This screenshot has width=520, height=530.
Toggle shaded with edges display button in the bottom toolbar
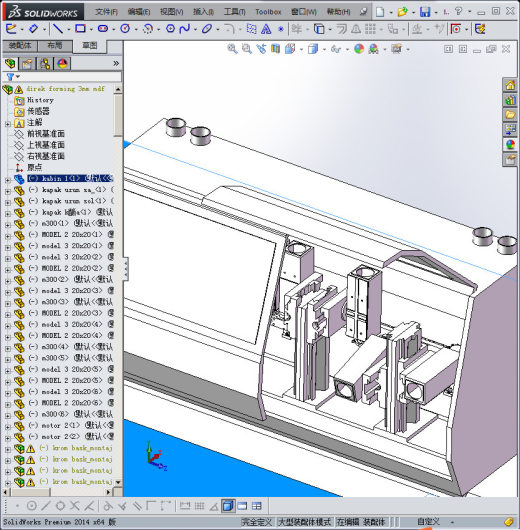pyautogui.click(x=228, y=506)
